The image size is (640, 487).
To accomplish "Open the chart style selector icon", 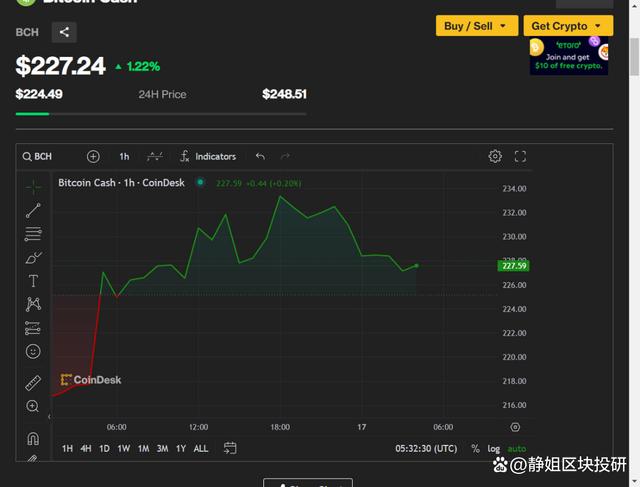I will point(155,156).
